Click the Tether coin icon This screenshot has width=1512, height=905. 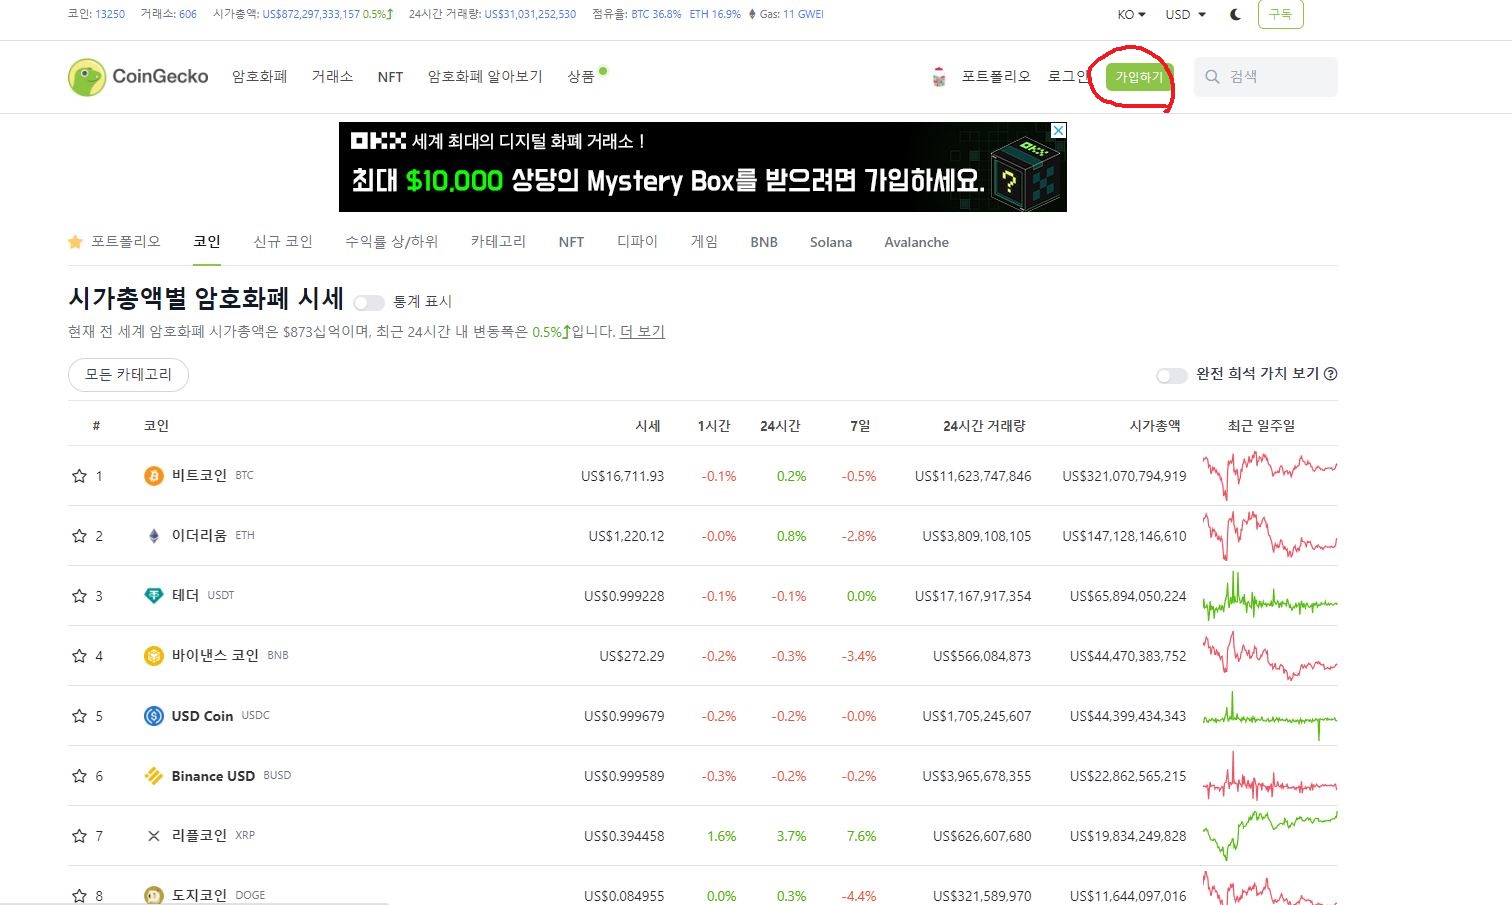(153, 596)
